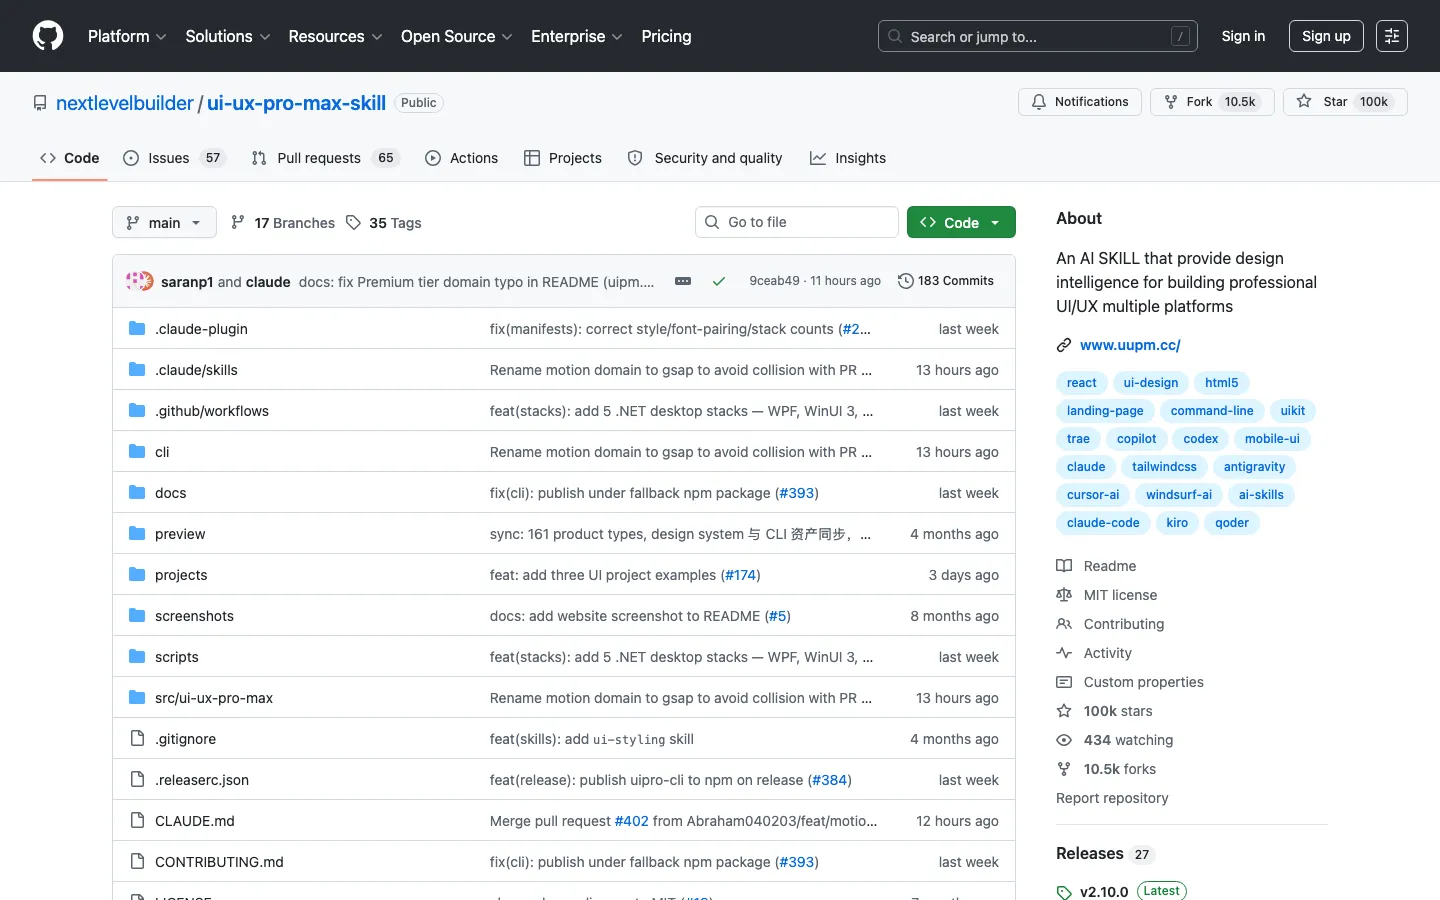Open the ui-ux-pro-max-skill repository link

point(296,103)
